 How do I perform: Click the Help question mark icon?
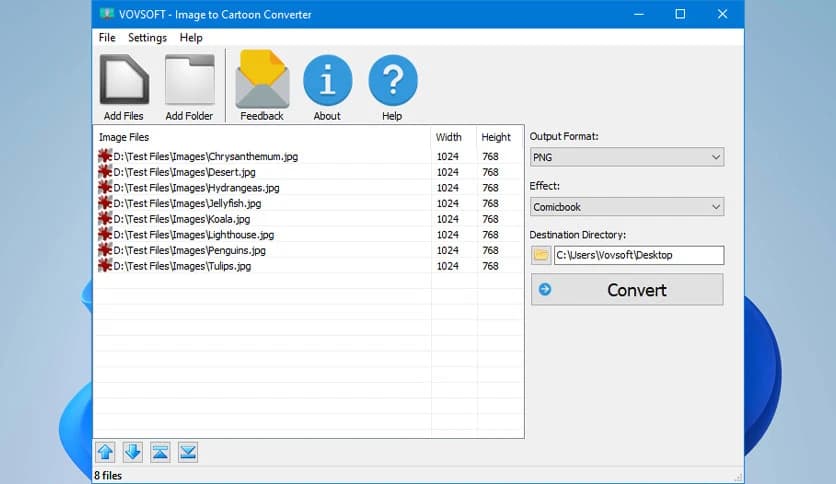[x=392, y=80]
